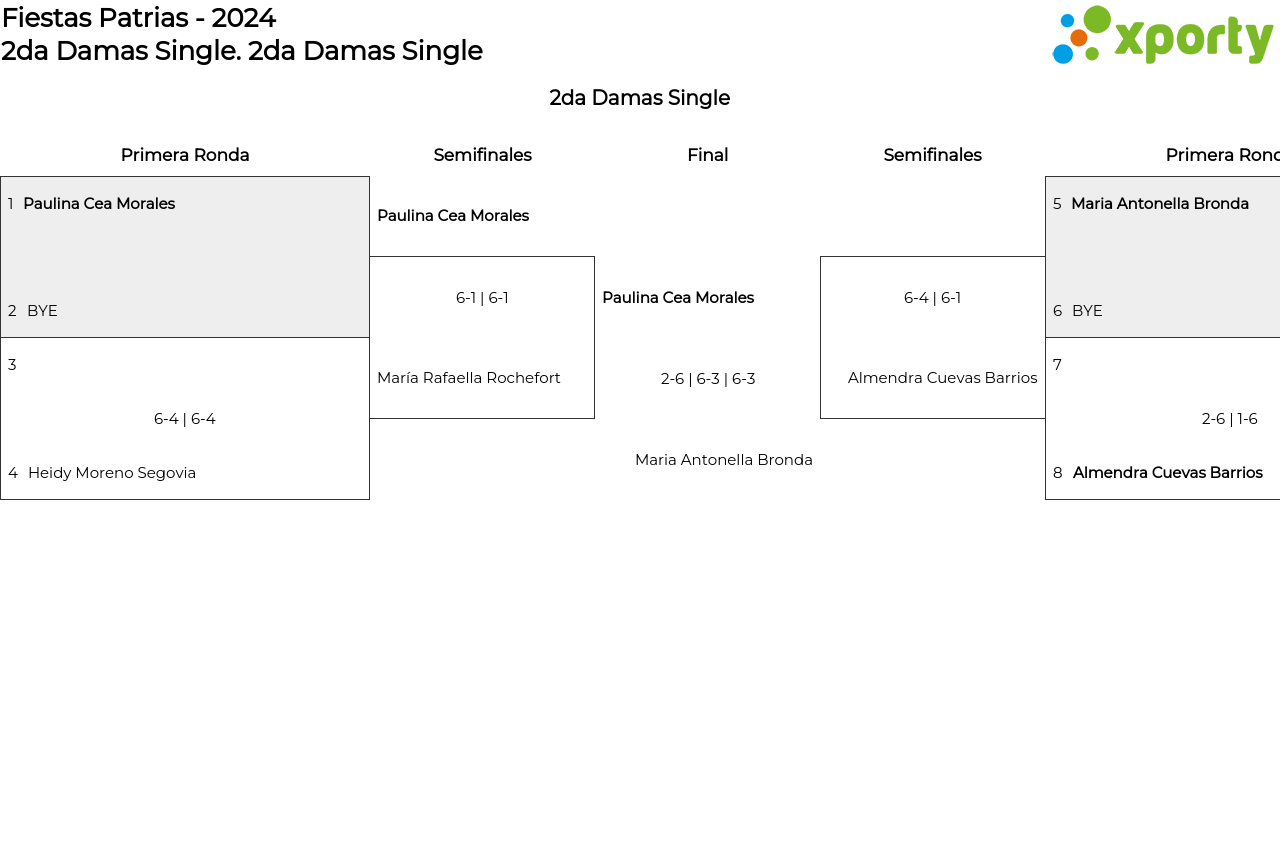Click seed 8 Almendra Cuevas Barrios entry

1167,473
